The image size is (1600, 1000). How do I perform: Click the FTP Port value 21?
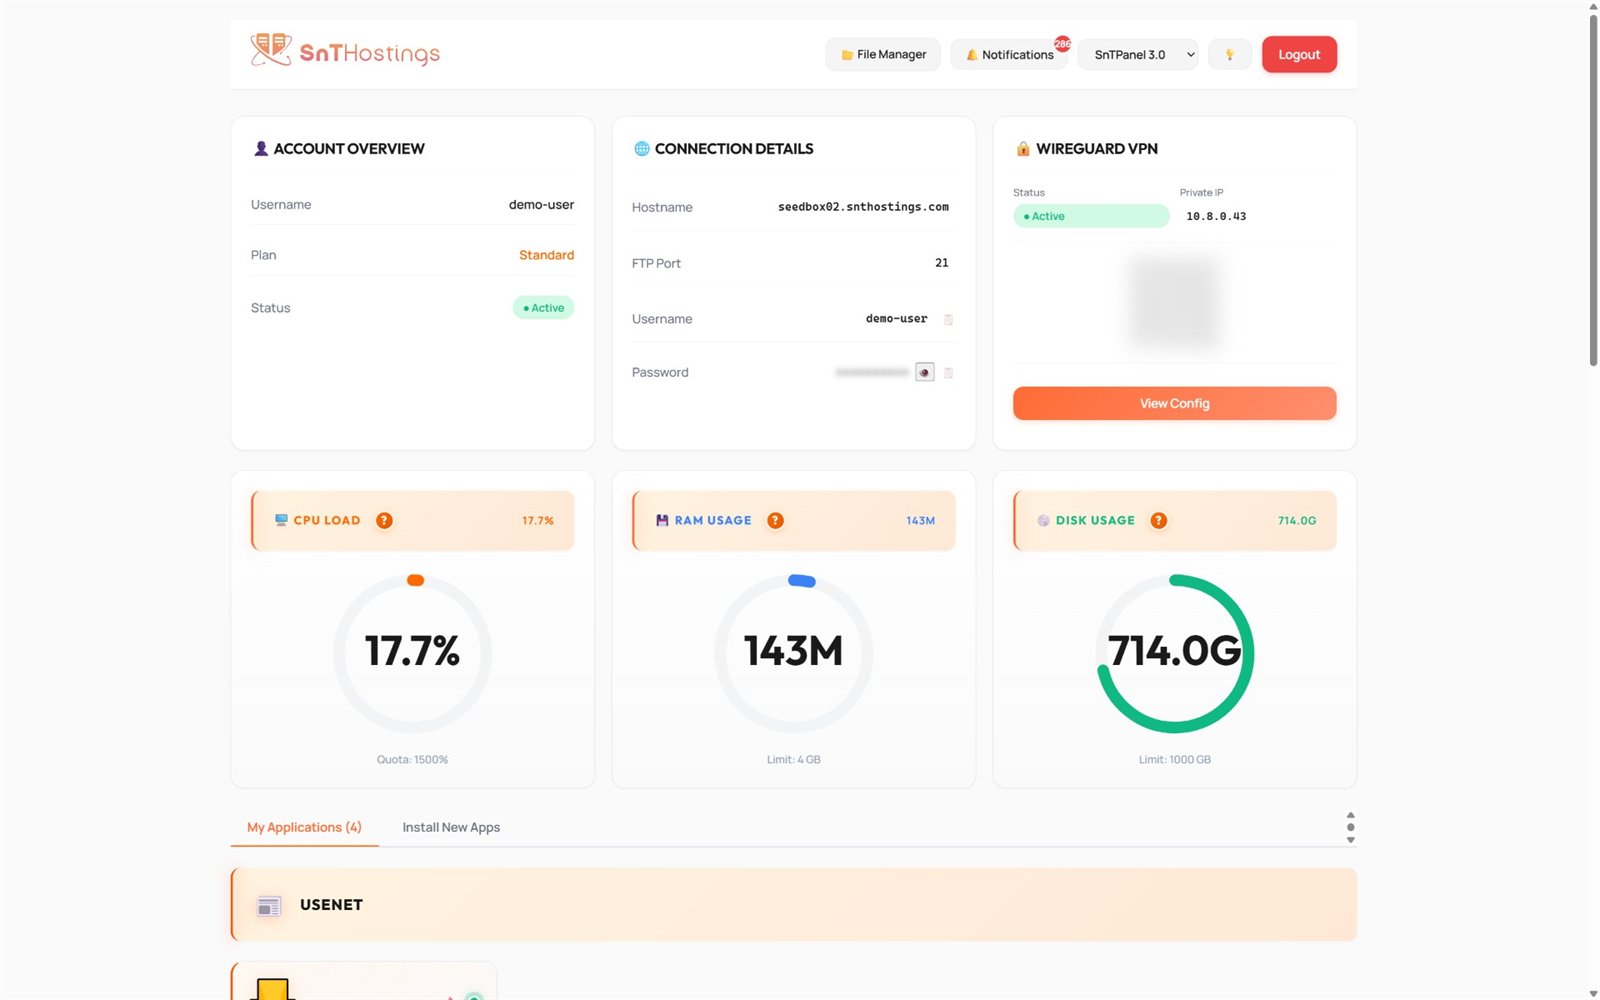click(x=941, y=263)
